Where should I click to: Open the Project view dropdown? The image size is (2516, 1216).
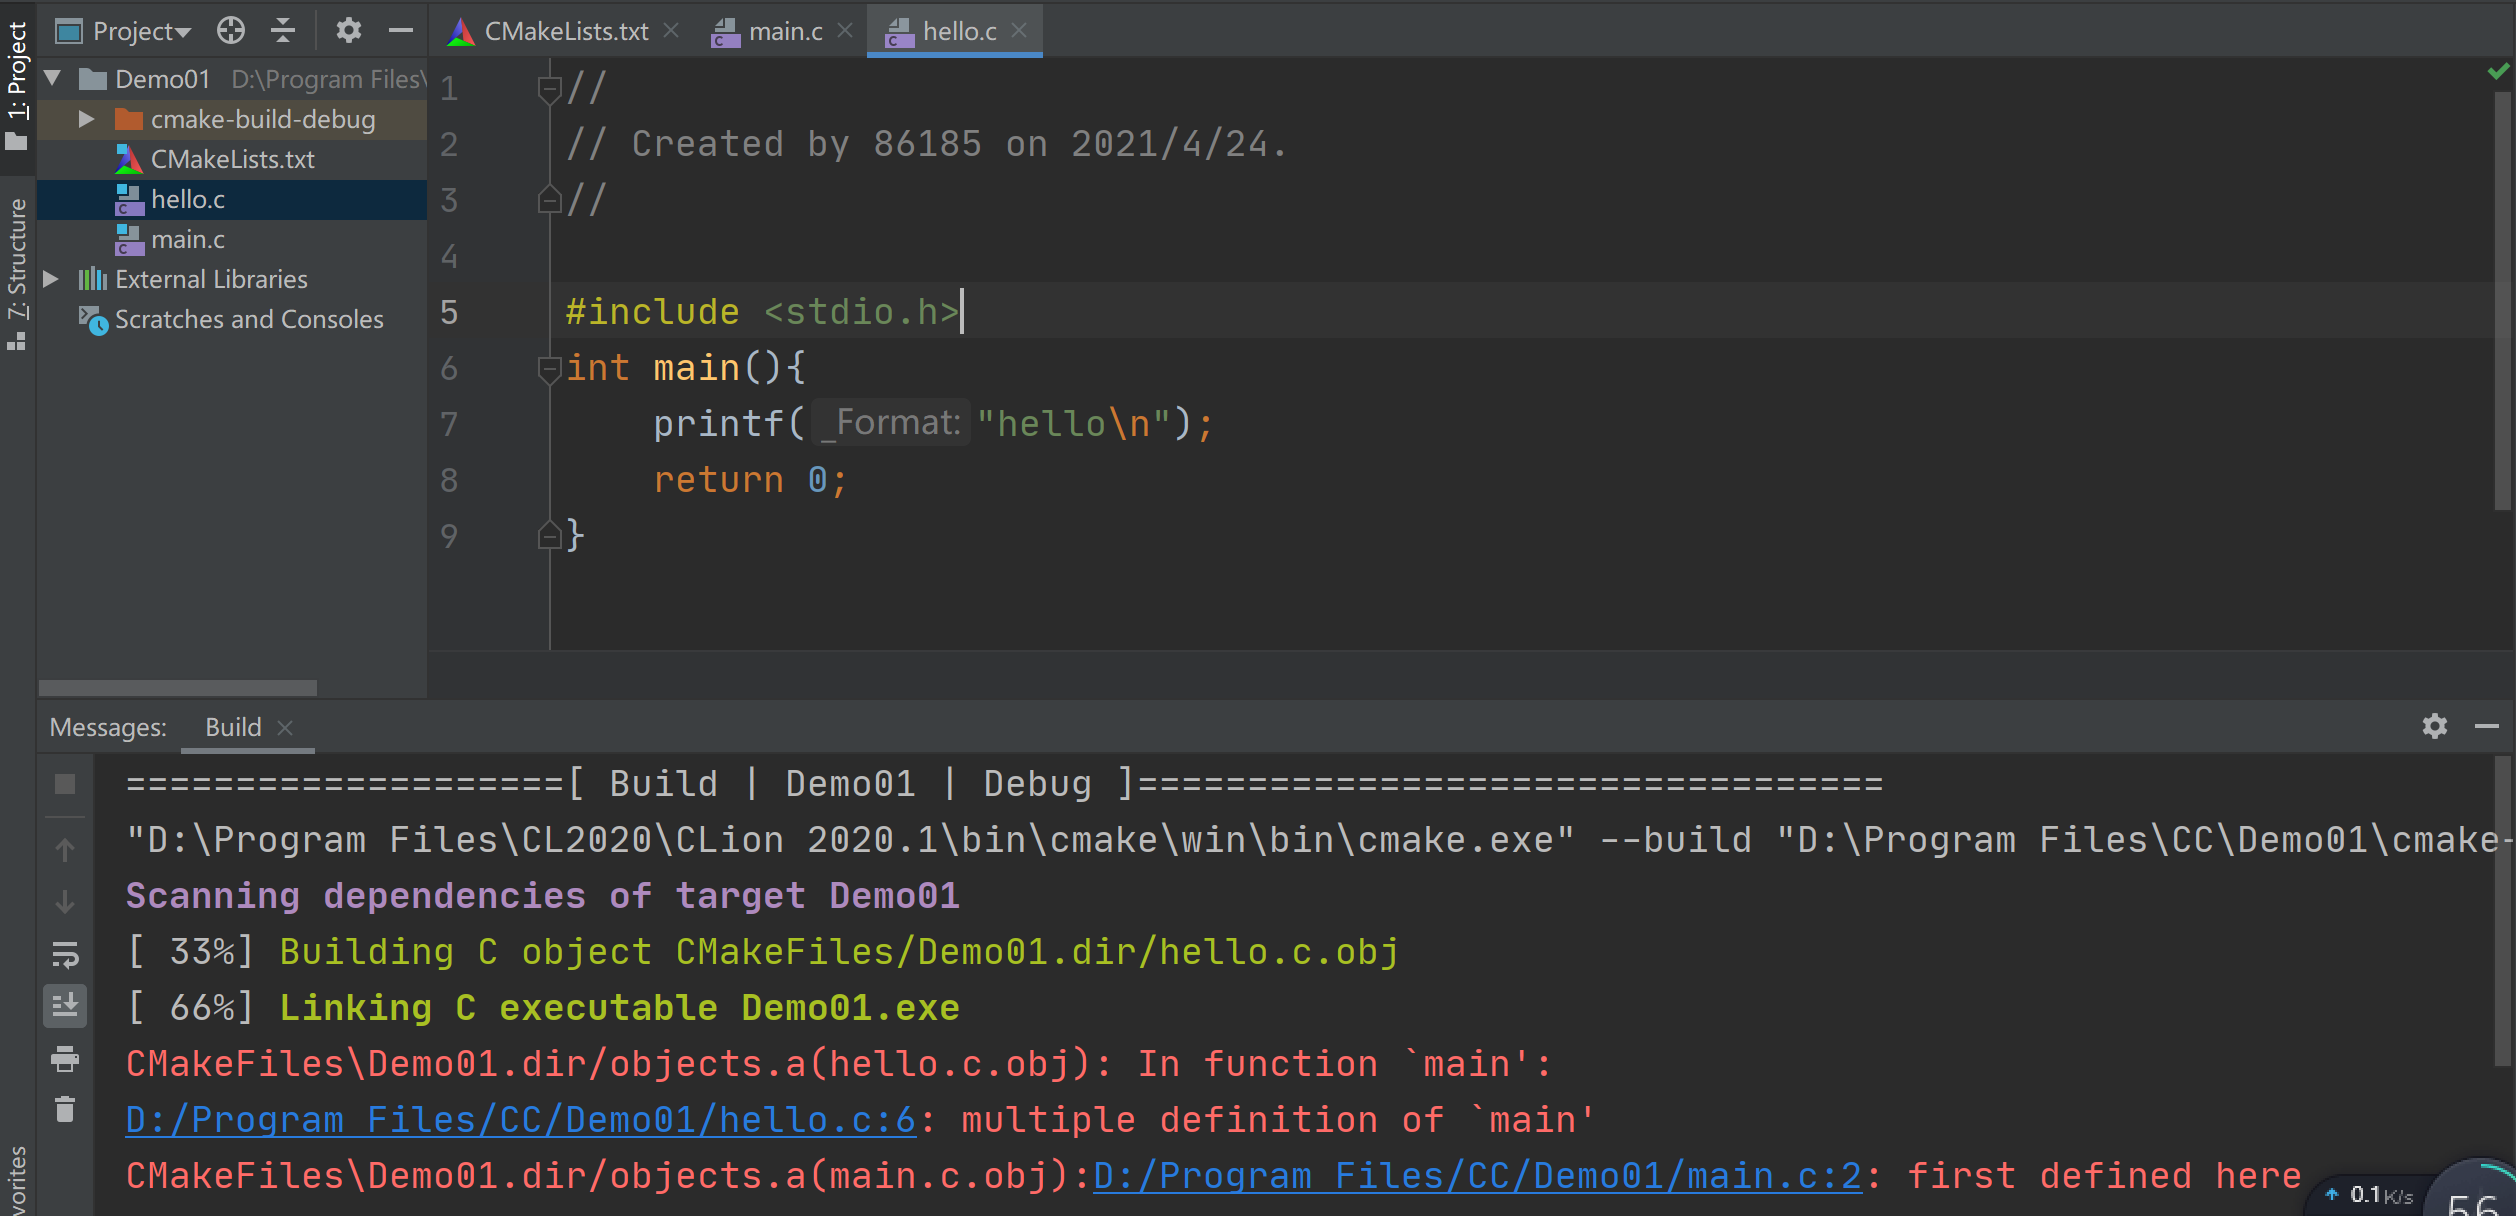[140, 31]
